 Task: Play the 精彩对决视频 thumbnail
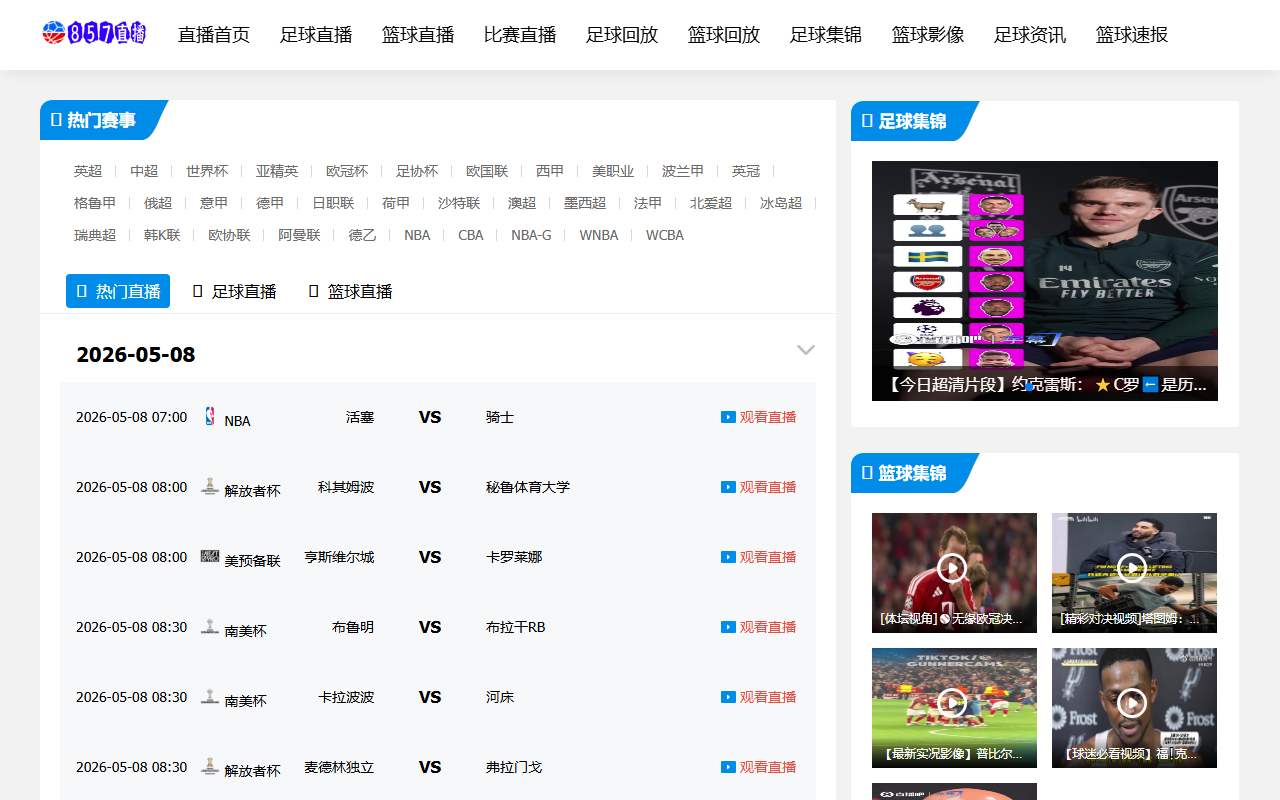tap(1134, 572)
